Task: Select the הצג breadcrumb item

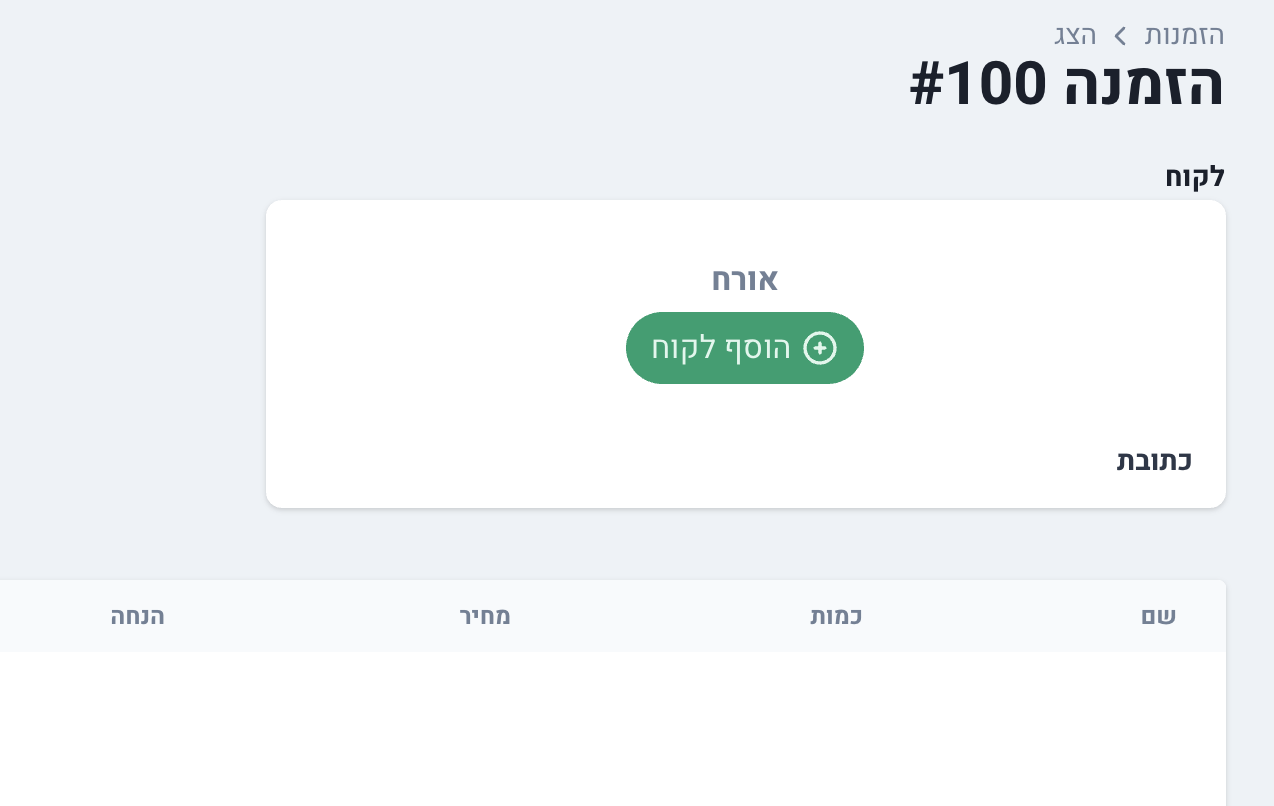Action: [x=1075, y=35]
